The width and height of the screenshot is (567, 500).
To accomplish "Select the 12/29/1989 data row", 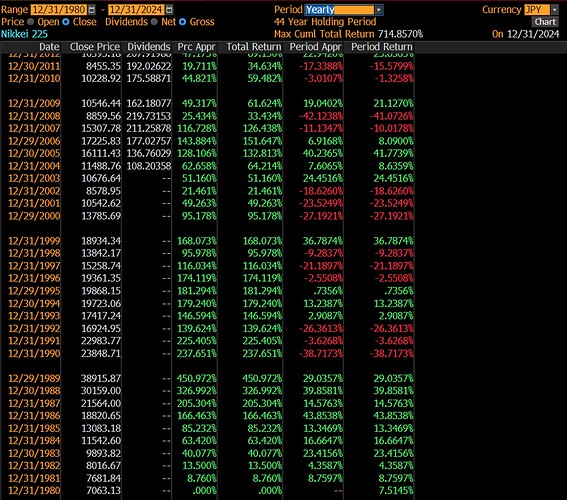I will (x=211, y=378).
